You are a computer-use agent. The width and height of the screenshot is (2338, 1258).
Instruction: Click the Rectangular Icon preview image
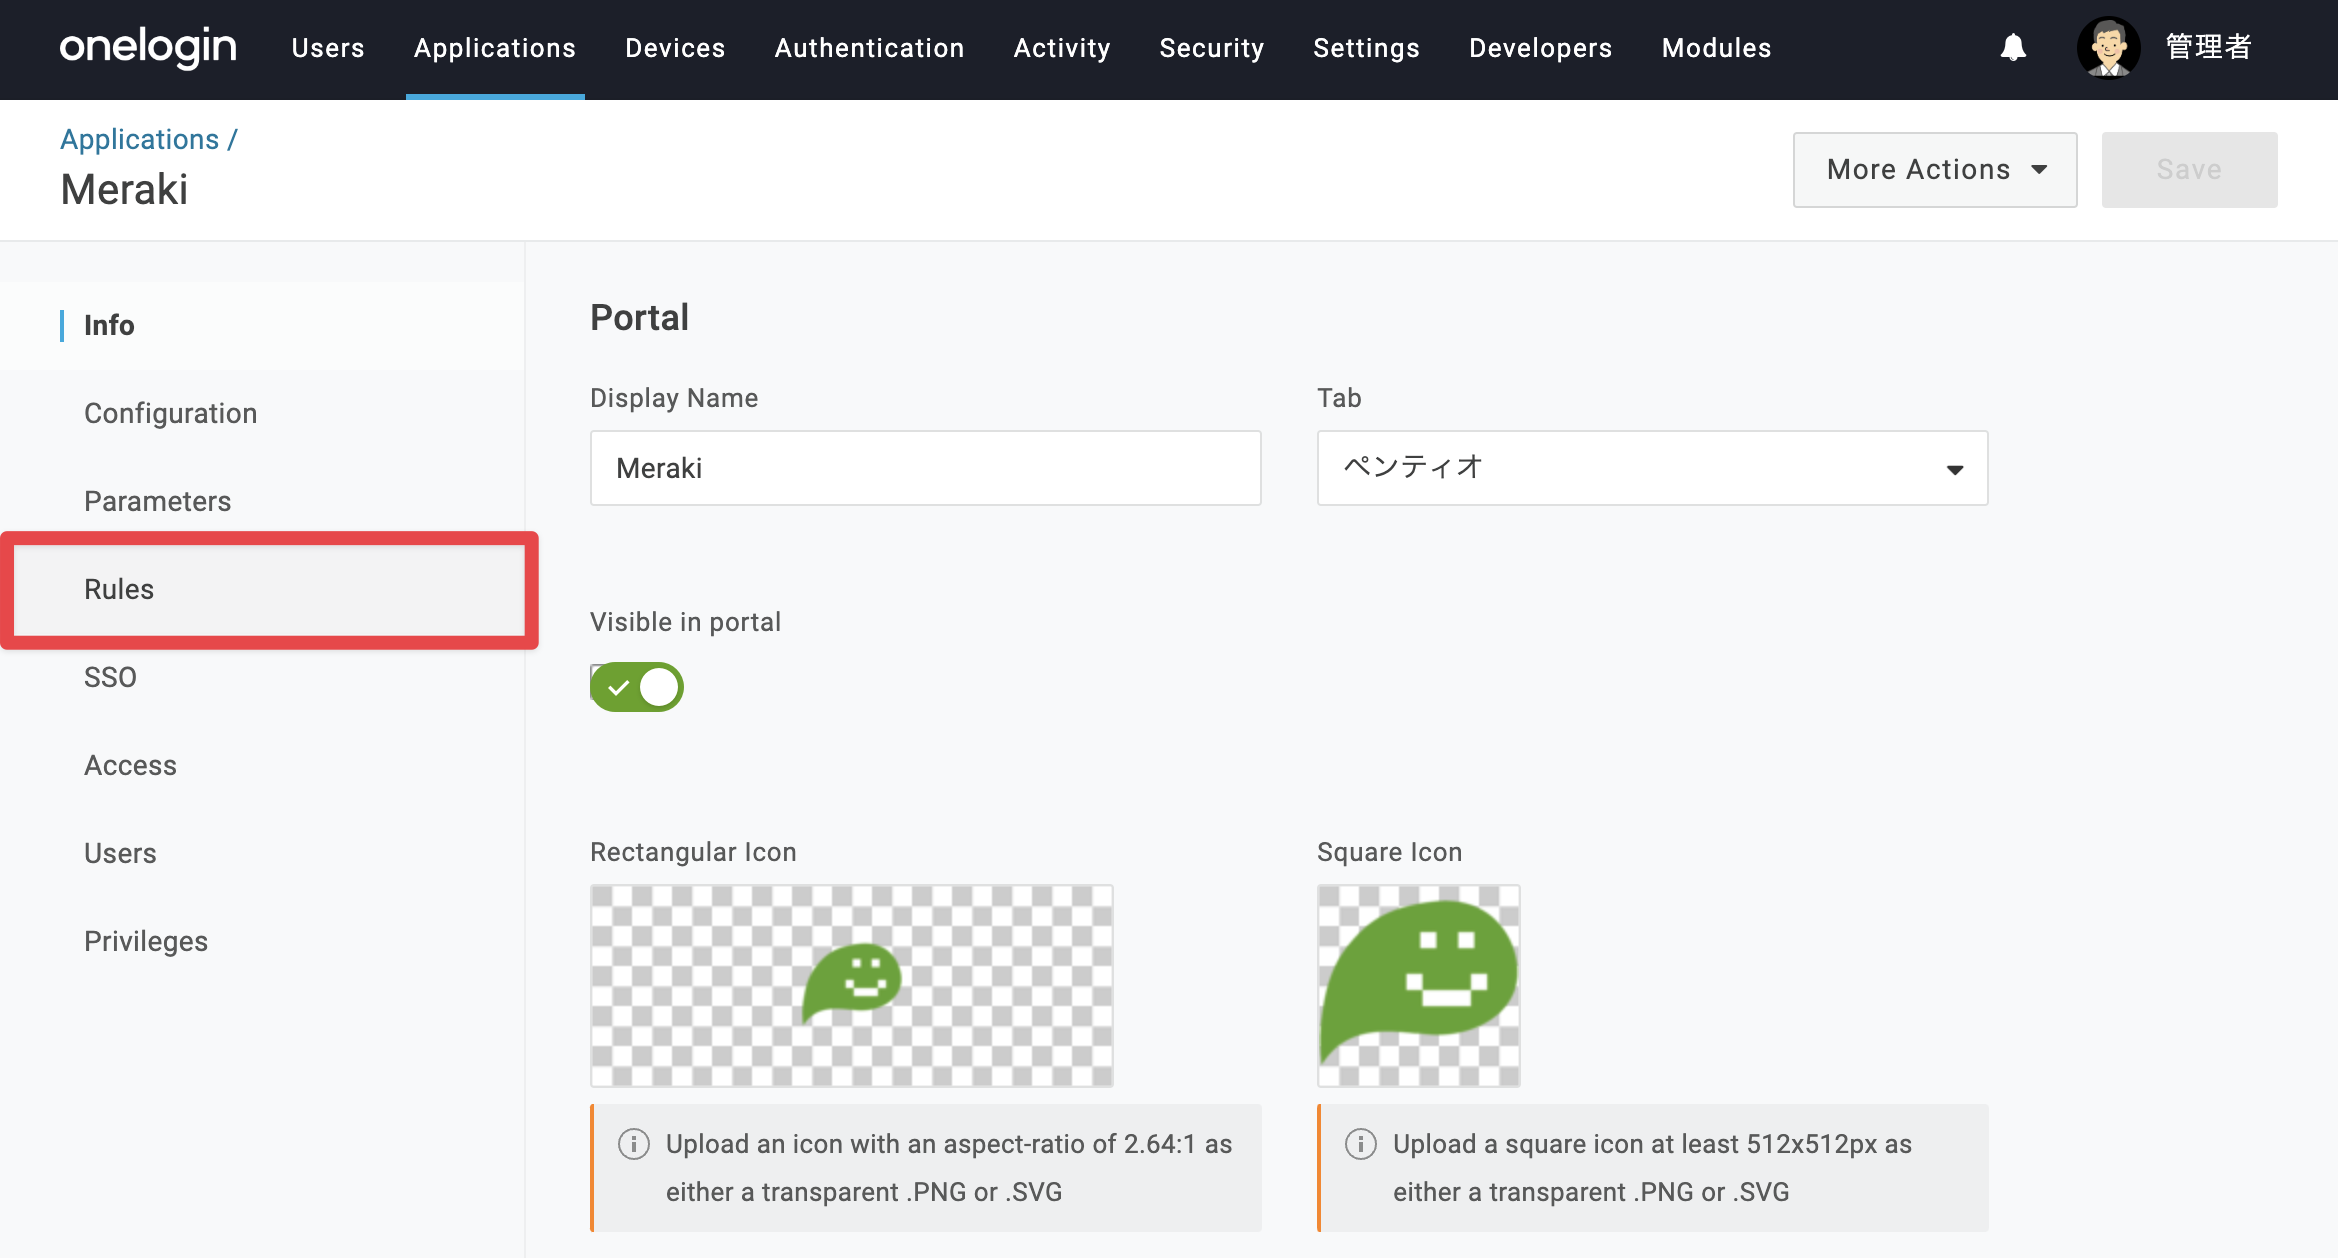[x=851, y=986]
